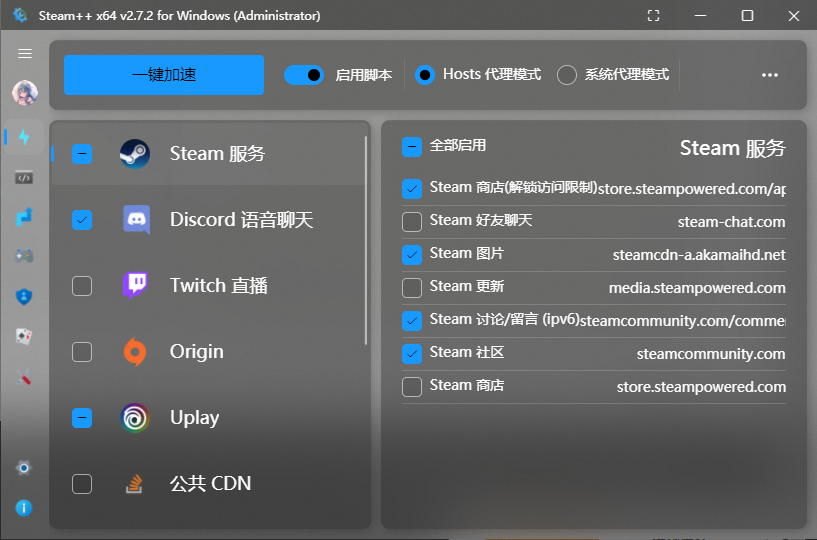Select the Origin list item label
The height and width of the screenshot is (540, 817).
click(x=196, y=352)
